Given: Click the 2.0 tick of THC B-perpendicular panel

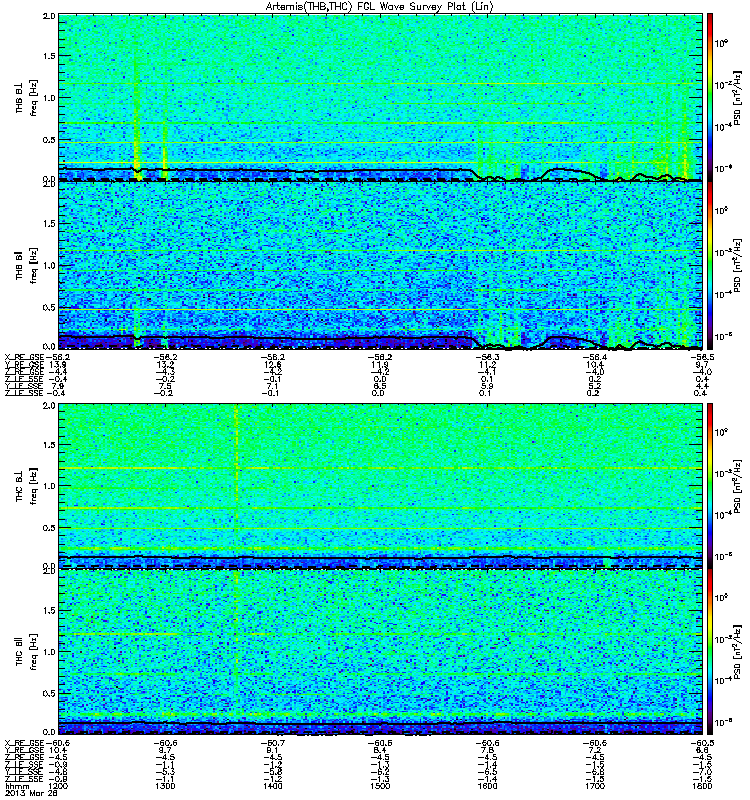Looking at the screenshot, I should tap(49, 405).
